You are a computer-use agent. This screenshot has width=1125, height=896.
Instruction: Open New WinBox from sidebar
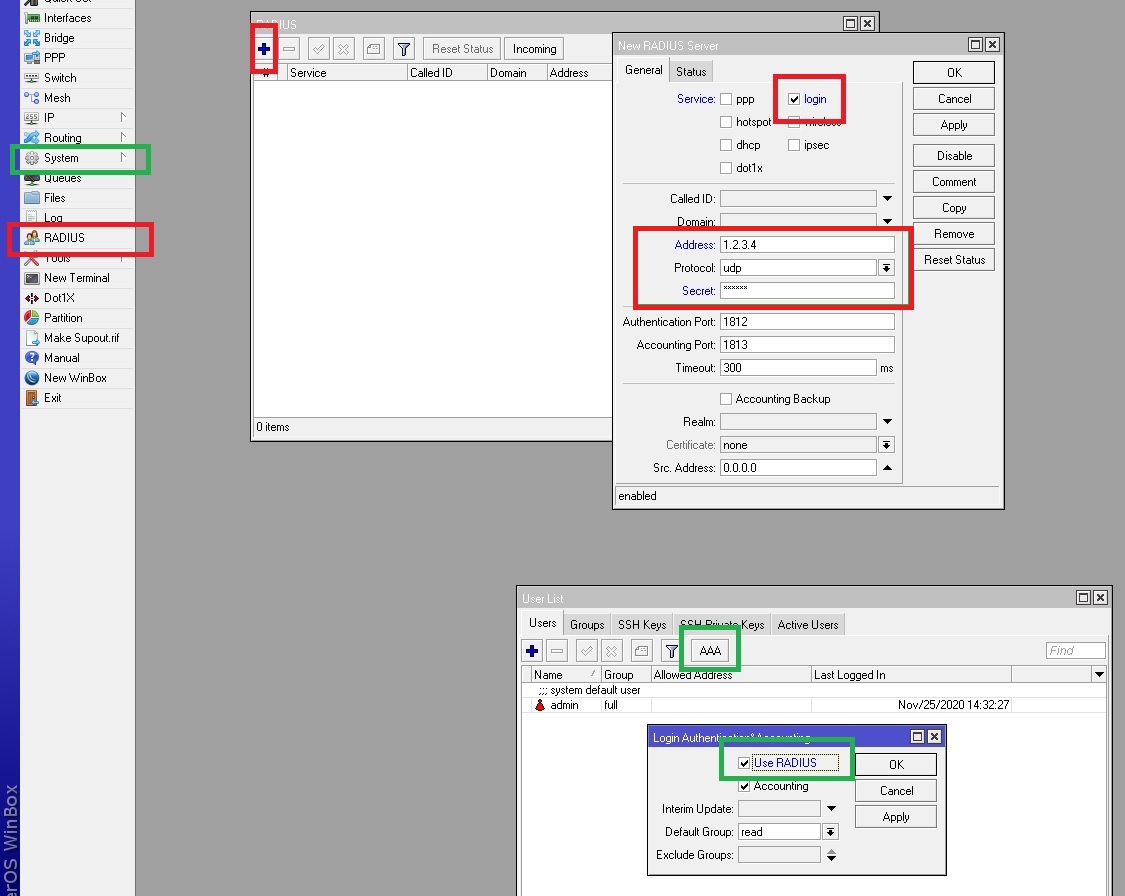tap(77, 378)
